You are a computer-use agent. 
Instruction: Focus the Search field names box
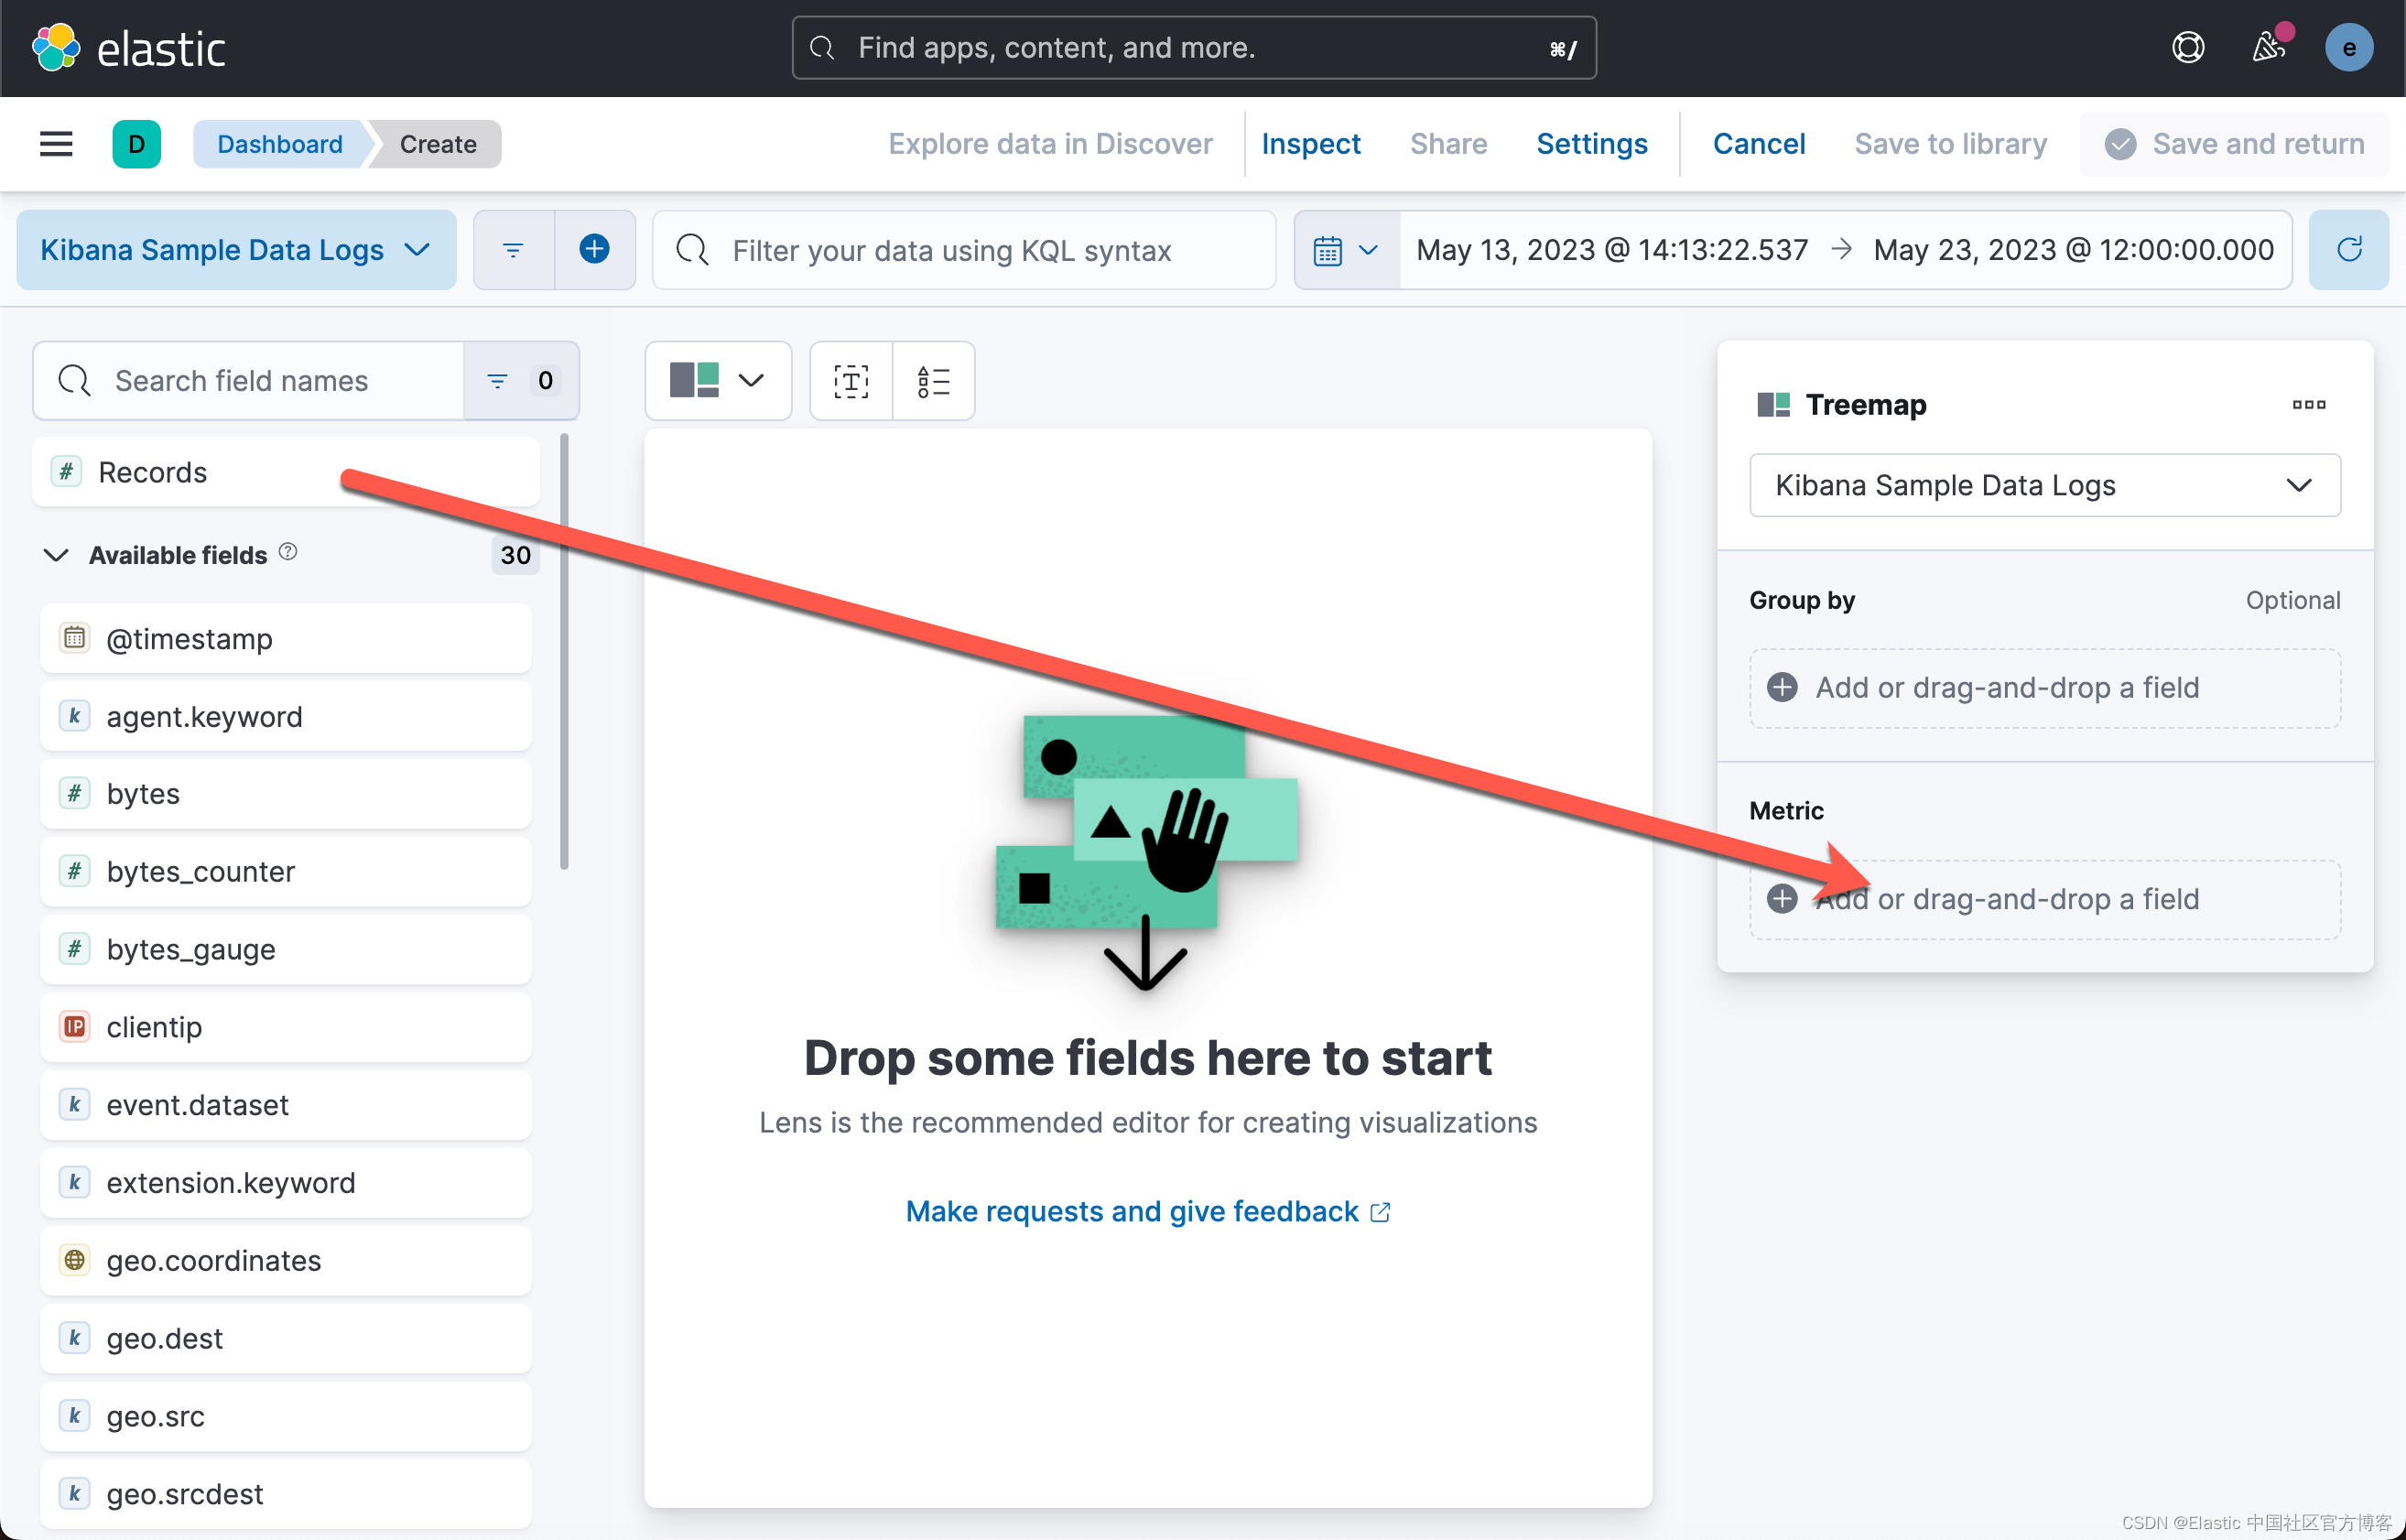click(249, 381)
